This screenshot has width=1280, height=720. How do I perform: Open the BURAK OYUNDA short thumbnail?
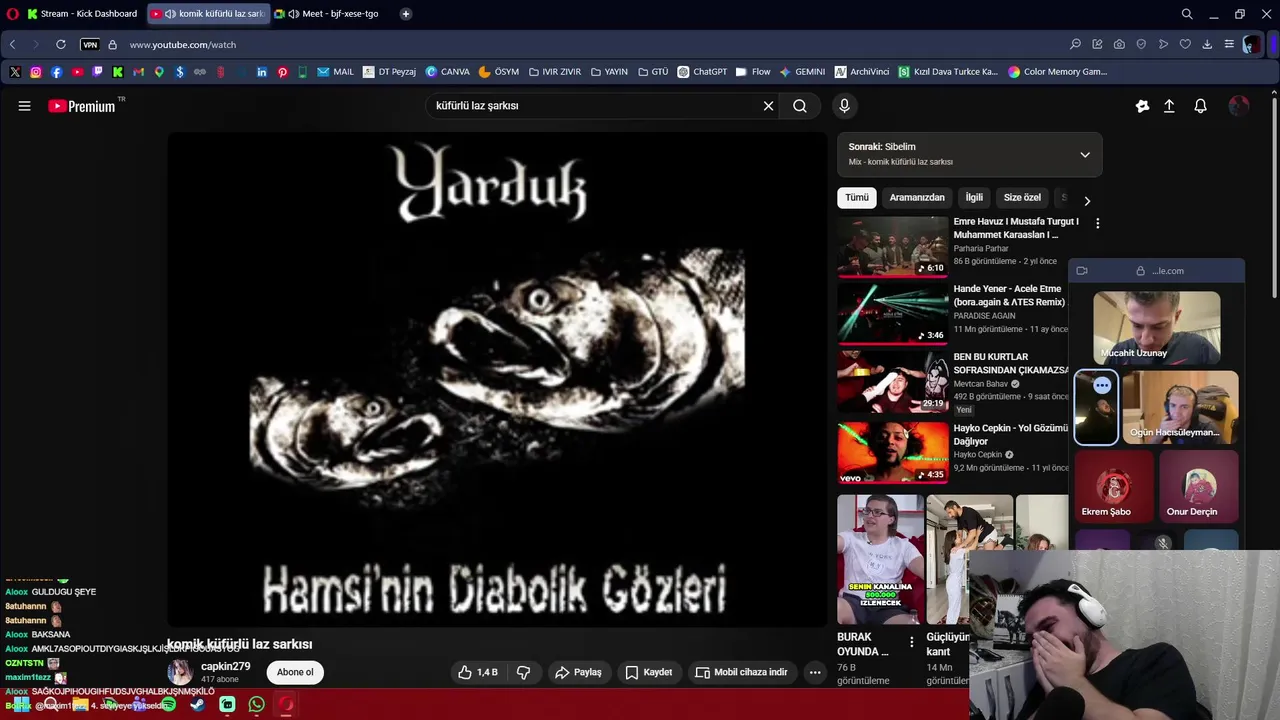pos(880,559)
